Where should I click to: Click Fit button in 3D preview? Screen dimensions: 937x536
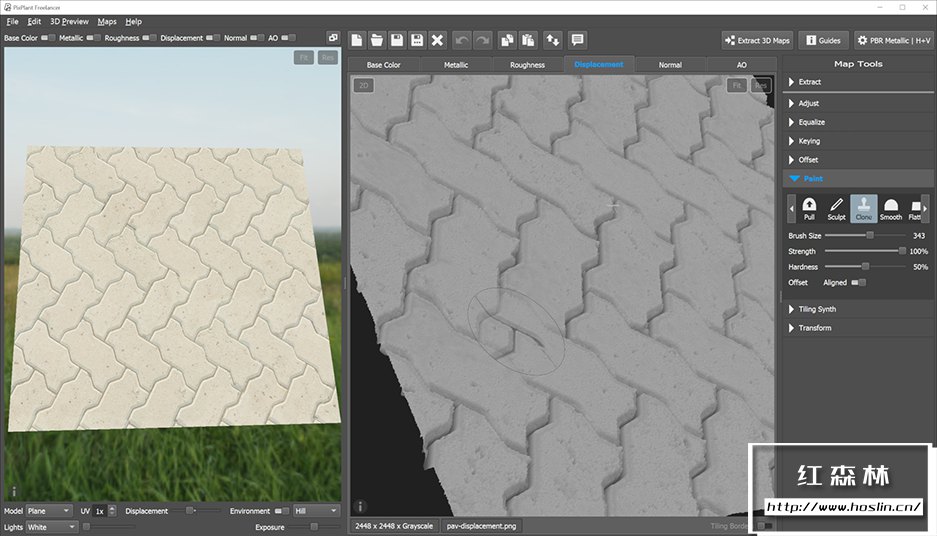pyautogui.click(x=304, y=57)
